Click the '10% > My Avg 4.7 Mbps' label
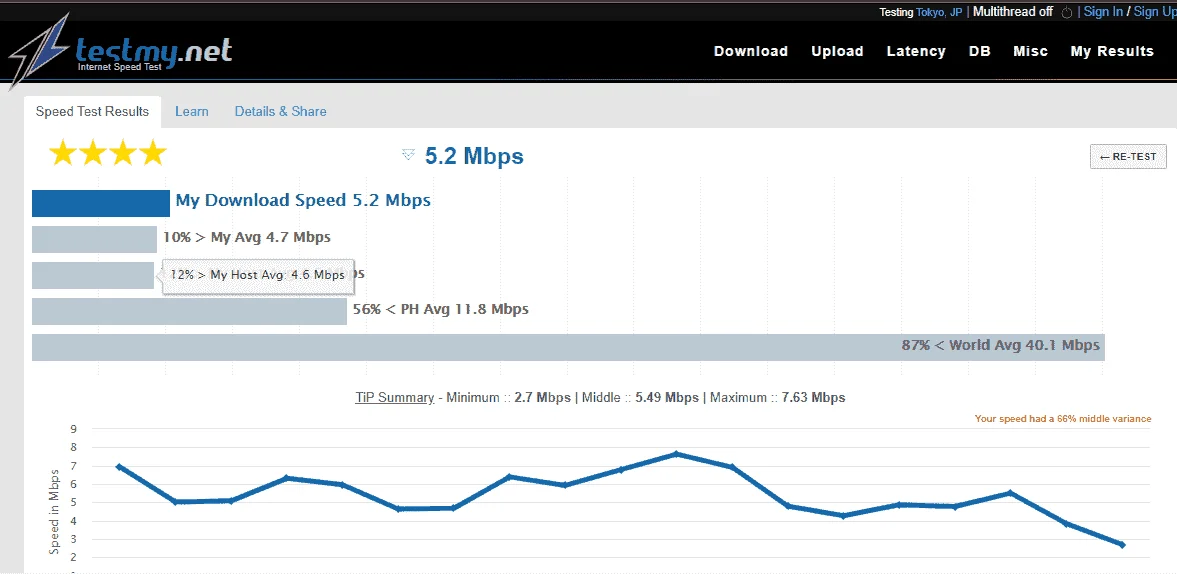Viewport: 1177px width, 574px height. pos(247,237)
